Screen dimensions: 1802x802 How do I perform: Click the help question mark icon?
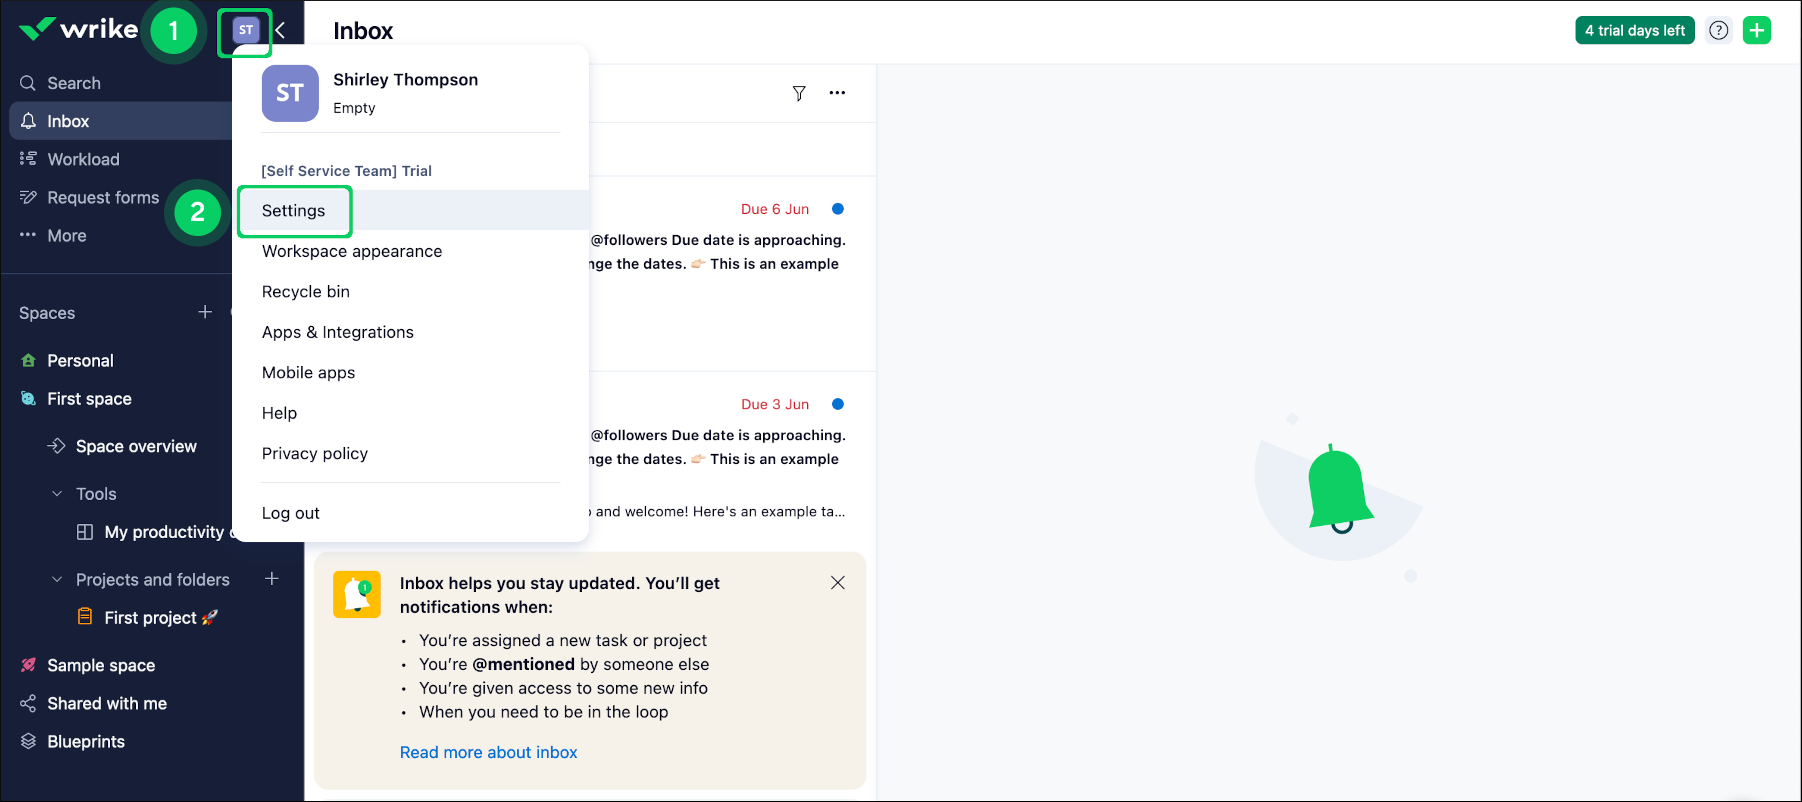pyautogui.click(x=1718, y=30)
